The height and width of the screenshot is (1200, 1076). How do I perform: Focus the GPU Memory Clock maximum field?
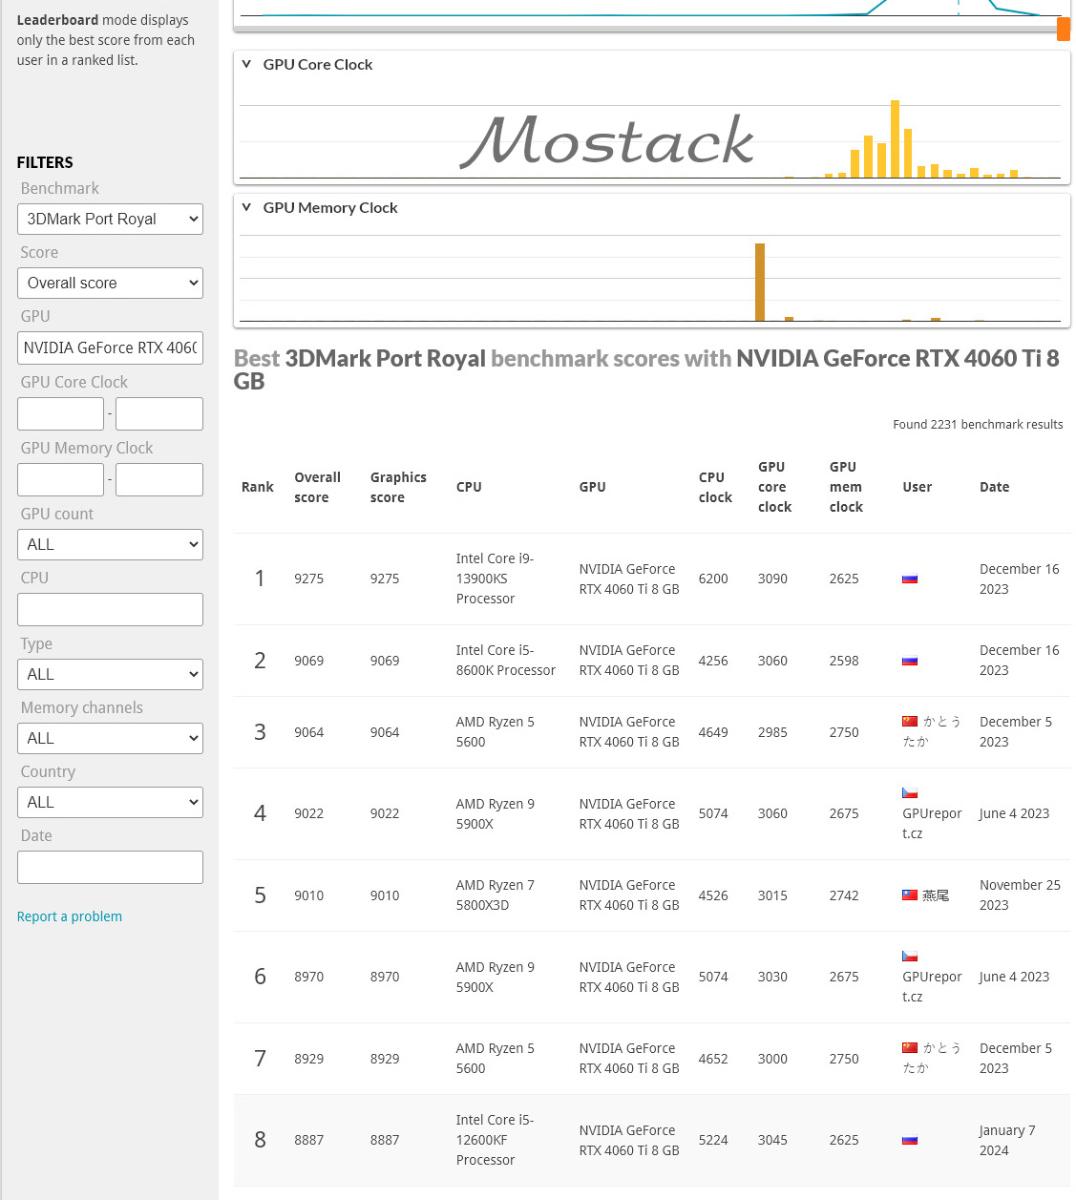(x=159, y=480)
